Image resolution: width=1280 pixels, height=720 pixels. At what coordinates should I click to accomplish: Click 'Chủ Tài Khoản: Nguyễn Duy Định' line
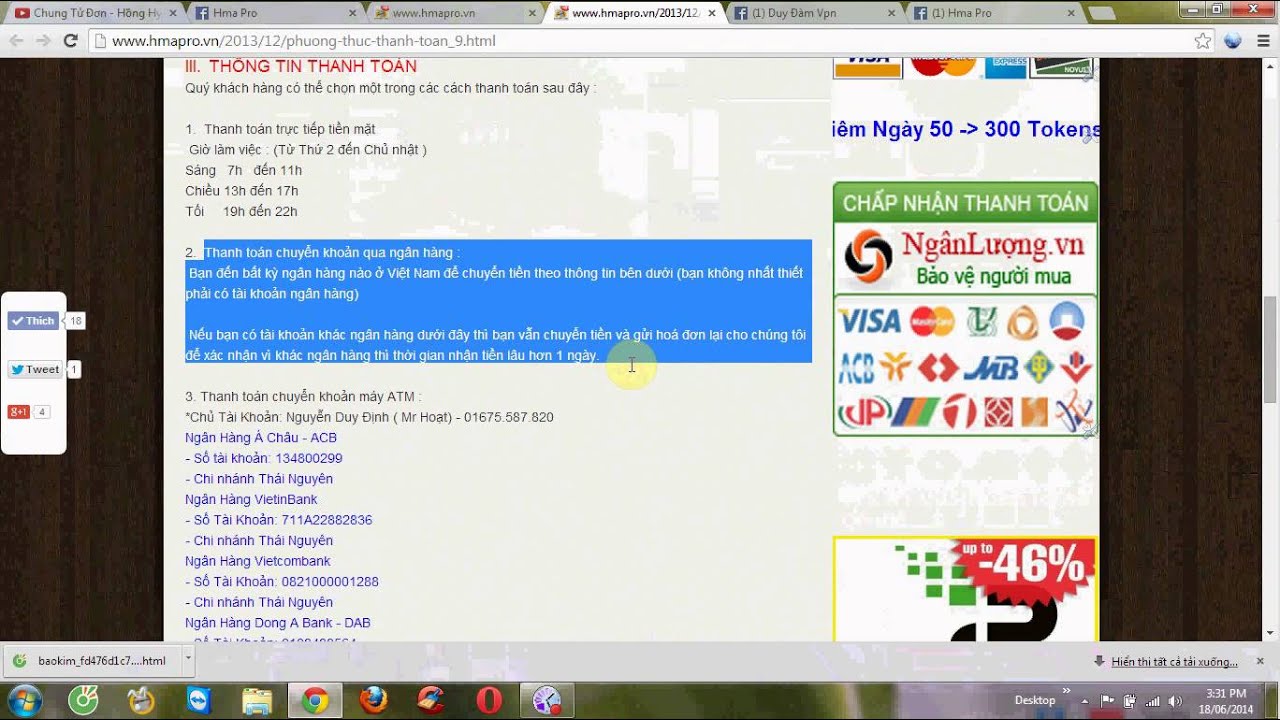[369, 417]
